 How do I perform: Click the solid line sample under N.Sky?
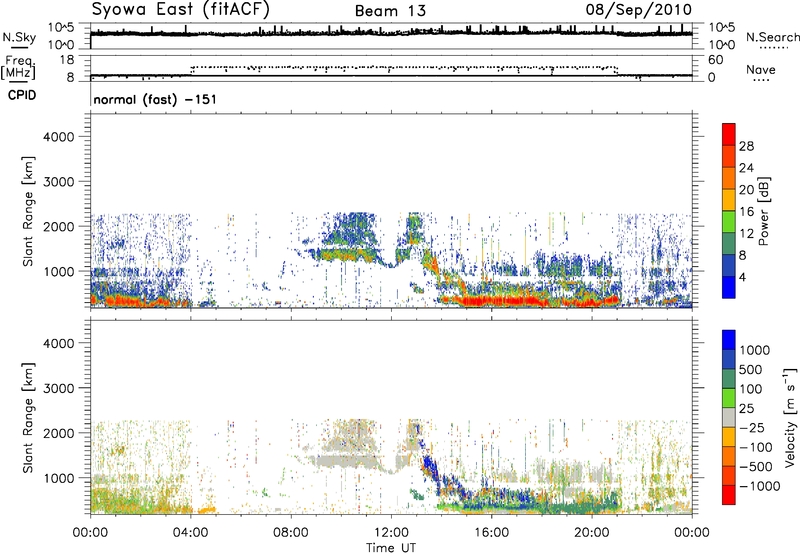click(x=19, y=47)
